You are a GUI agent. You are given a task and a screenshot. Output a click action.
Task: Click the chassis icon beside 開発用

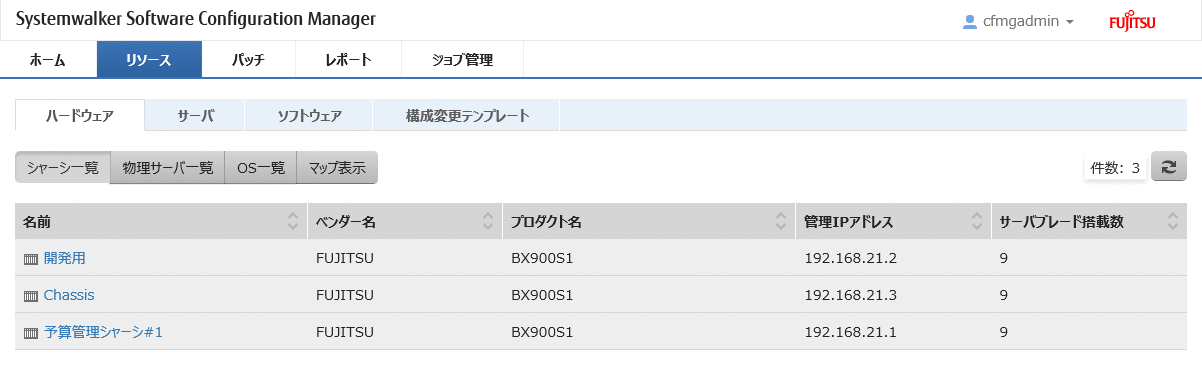(31, 259)
